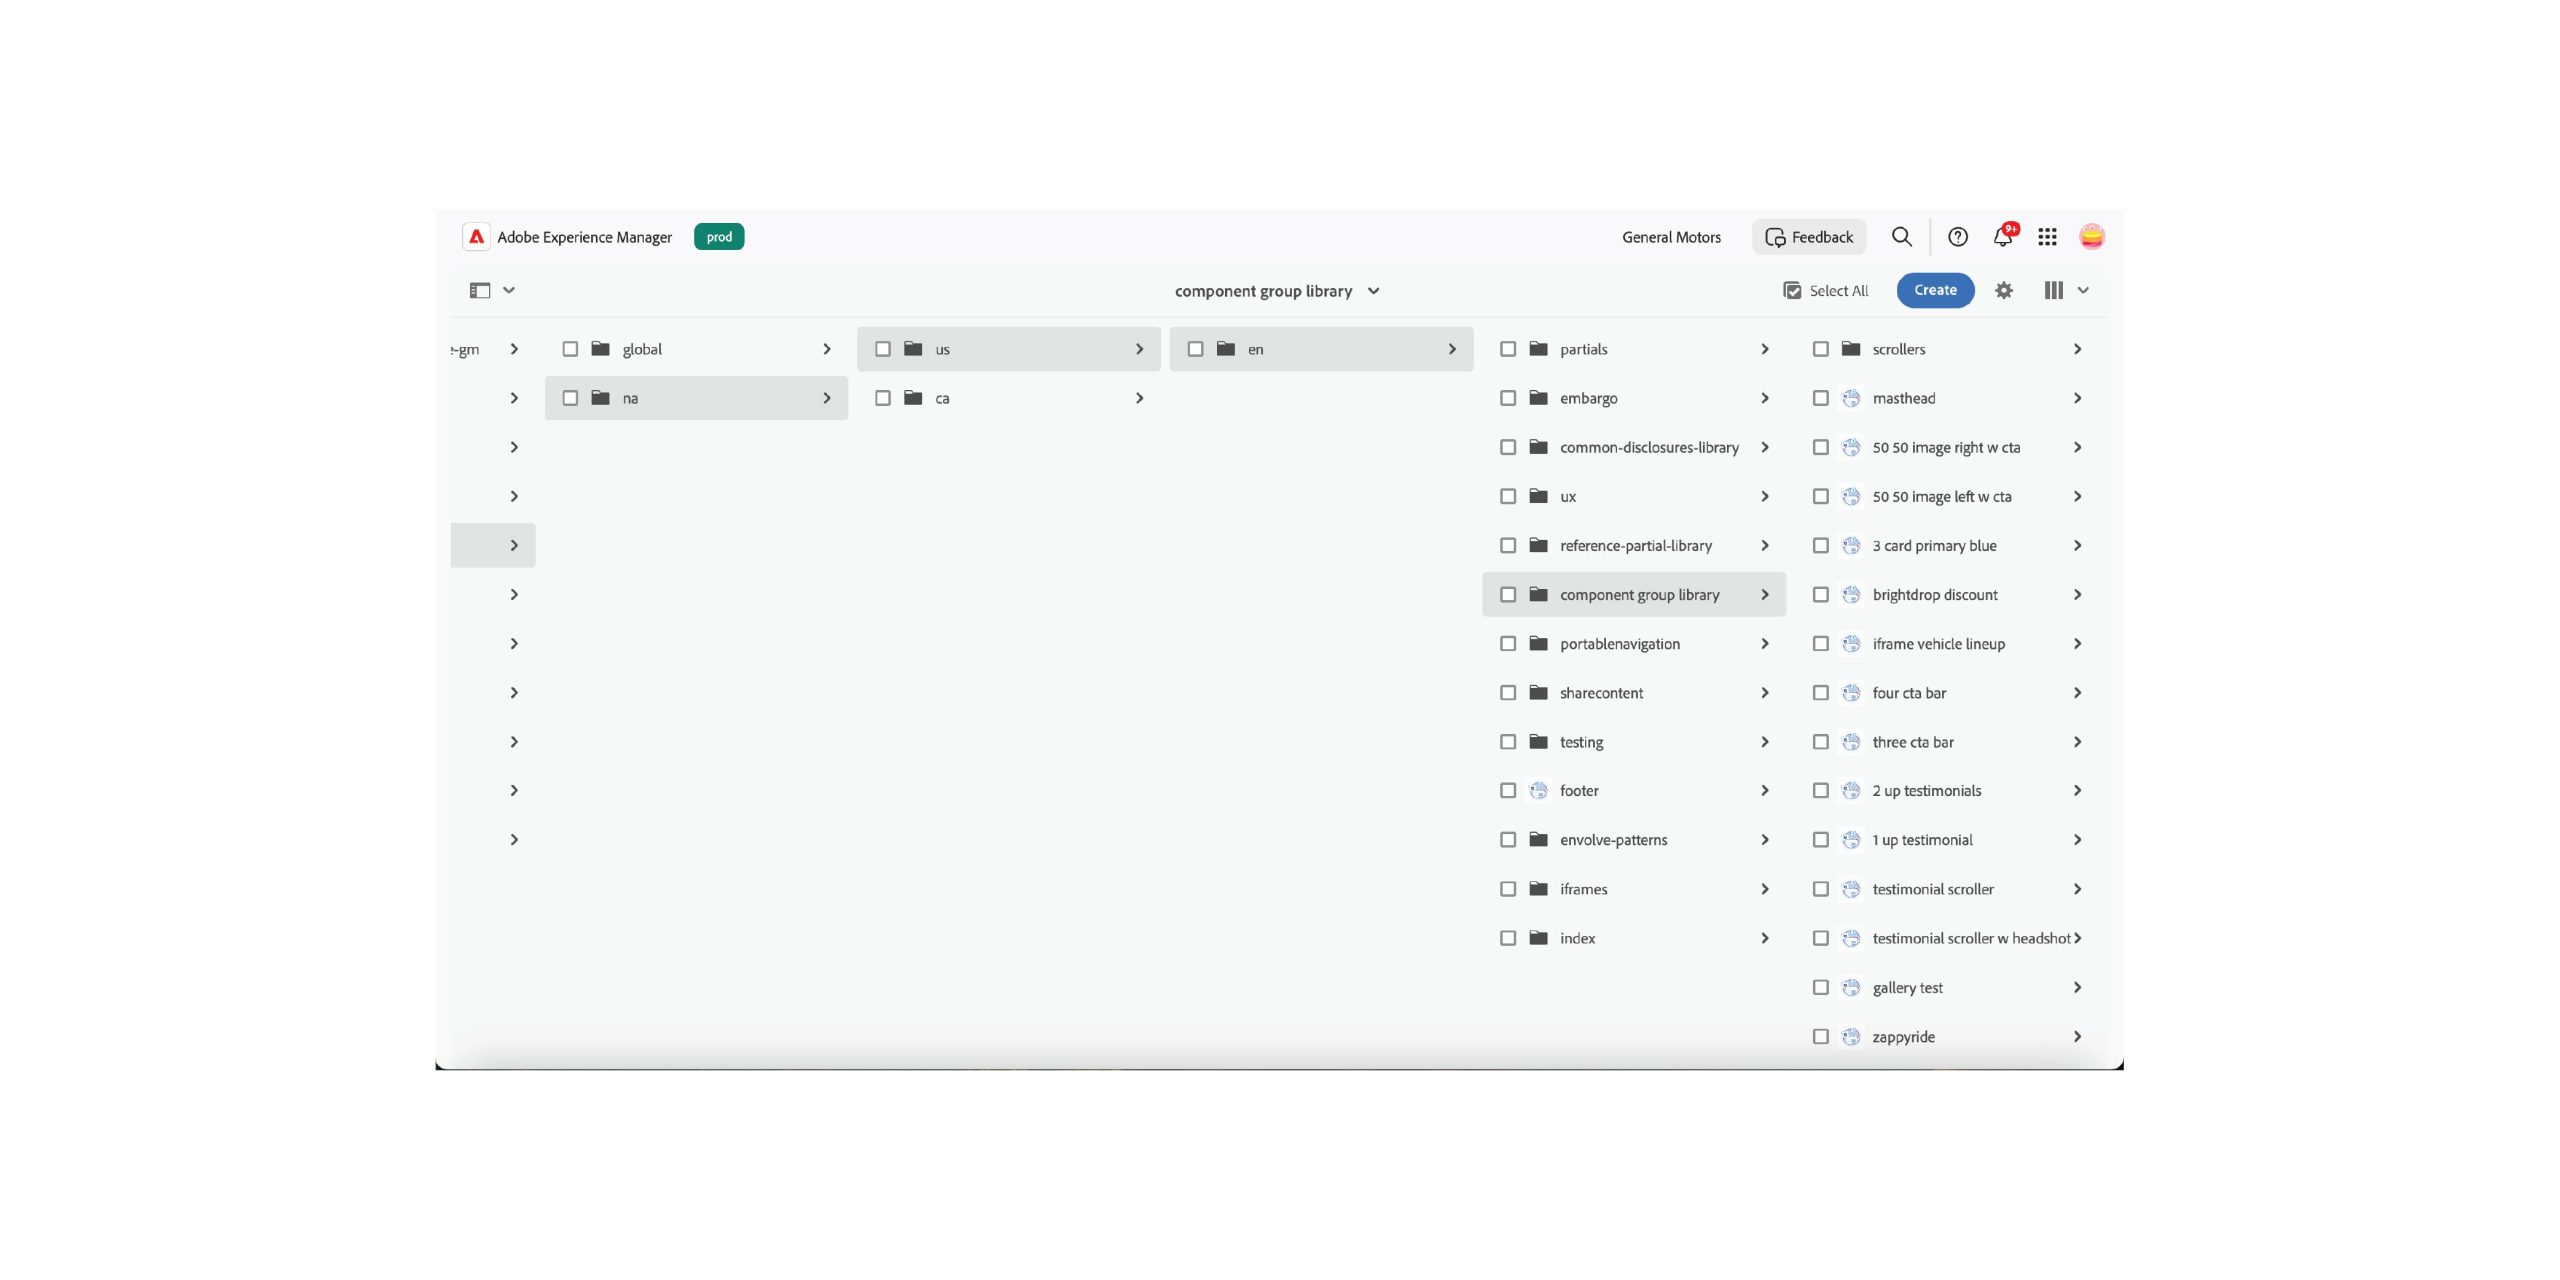The width and height of the screenshot is (2560, 1280).
Task: Click the Adobe logo icon
Action: (x=477, y=237)
